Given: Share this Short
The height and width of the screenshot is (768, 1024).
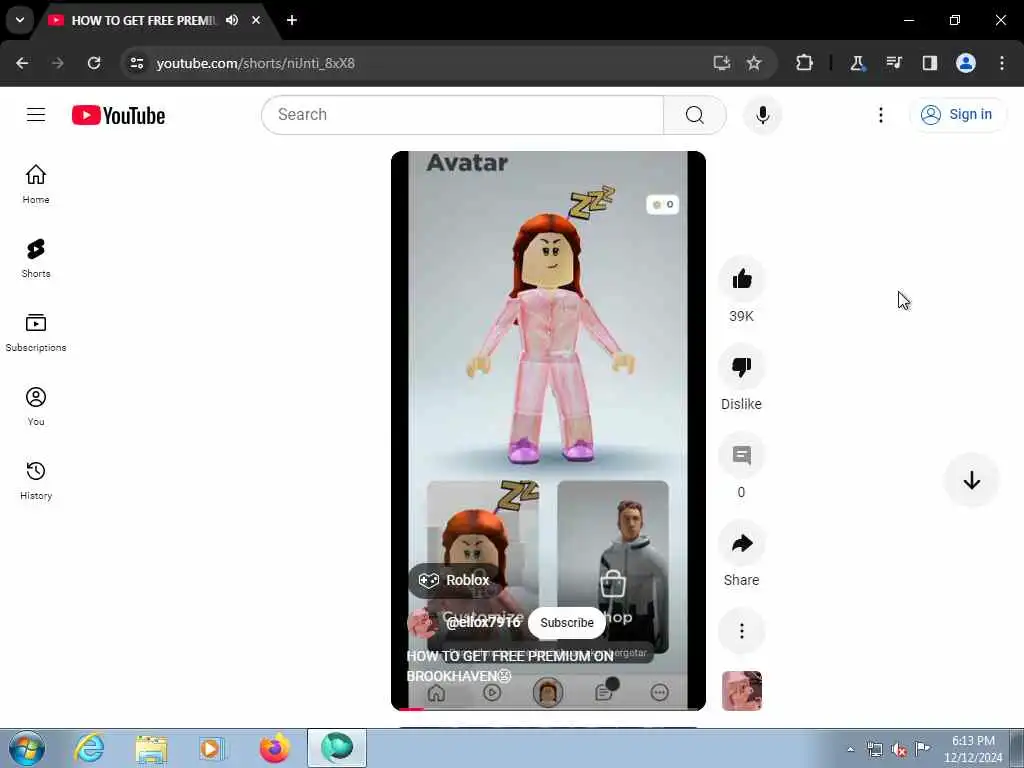Looking at the screenshot, I should [741, 543].
